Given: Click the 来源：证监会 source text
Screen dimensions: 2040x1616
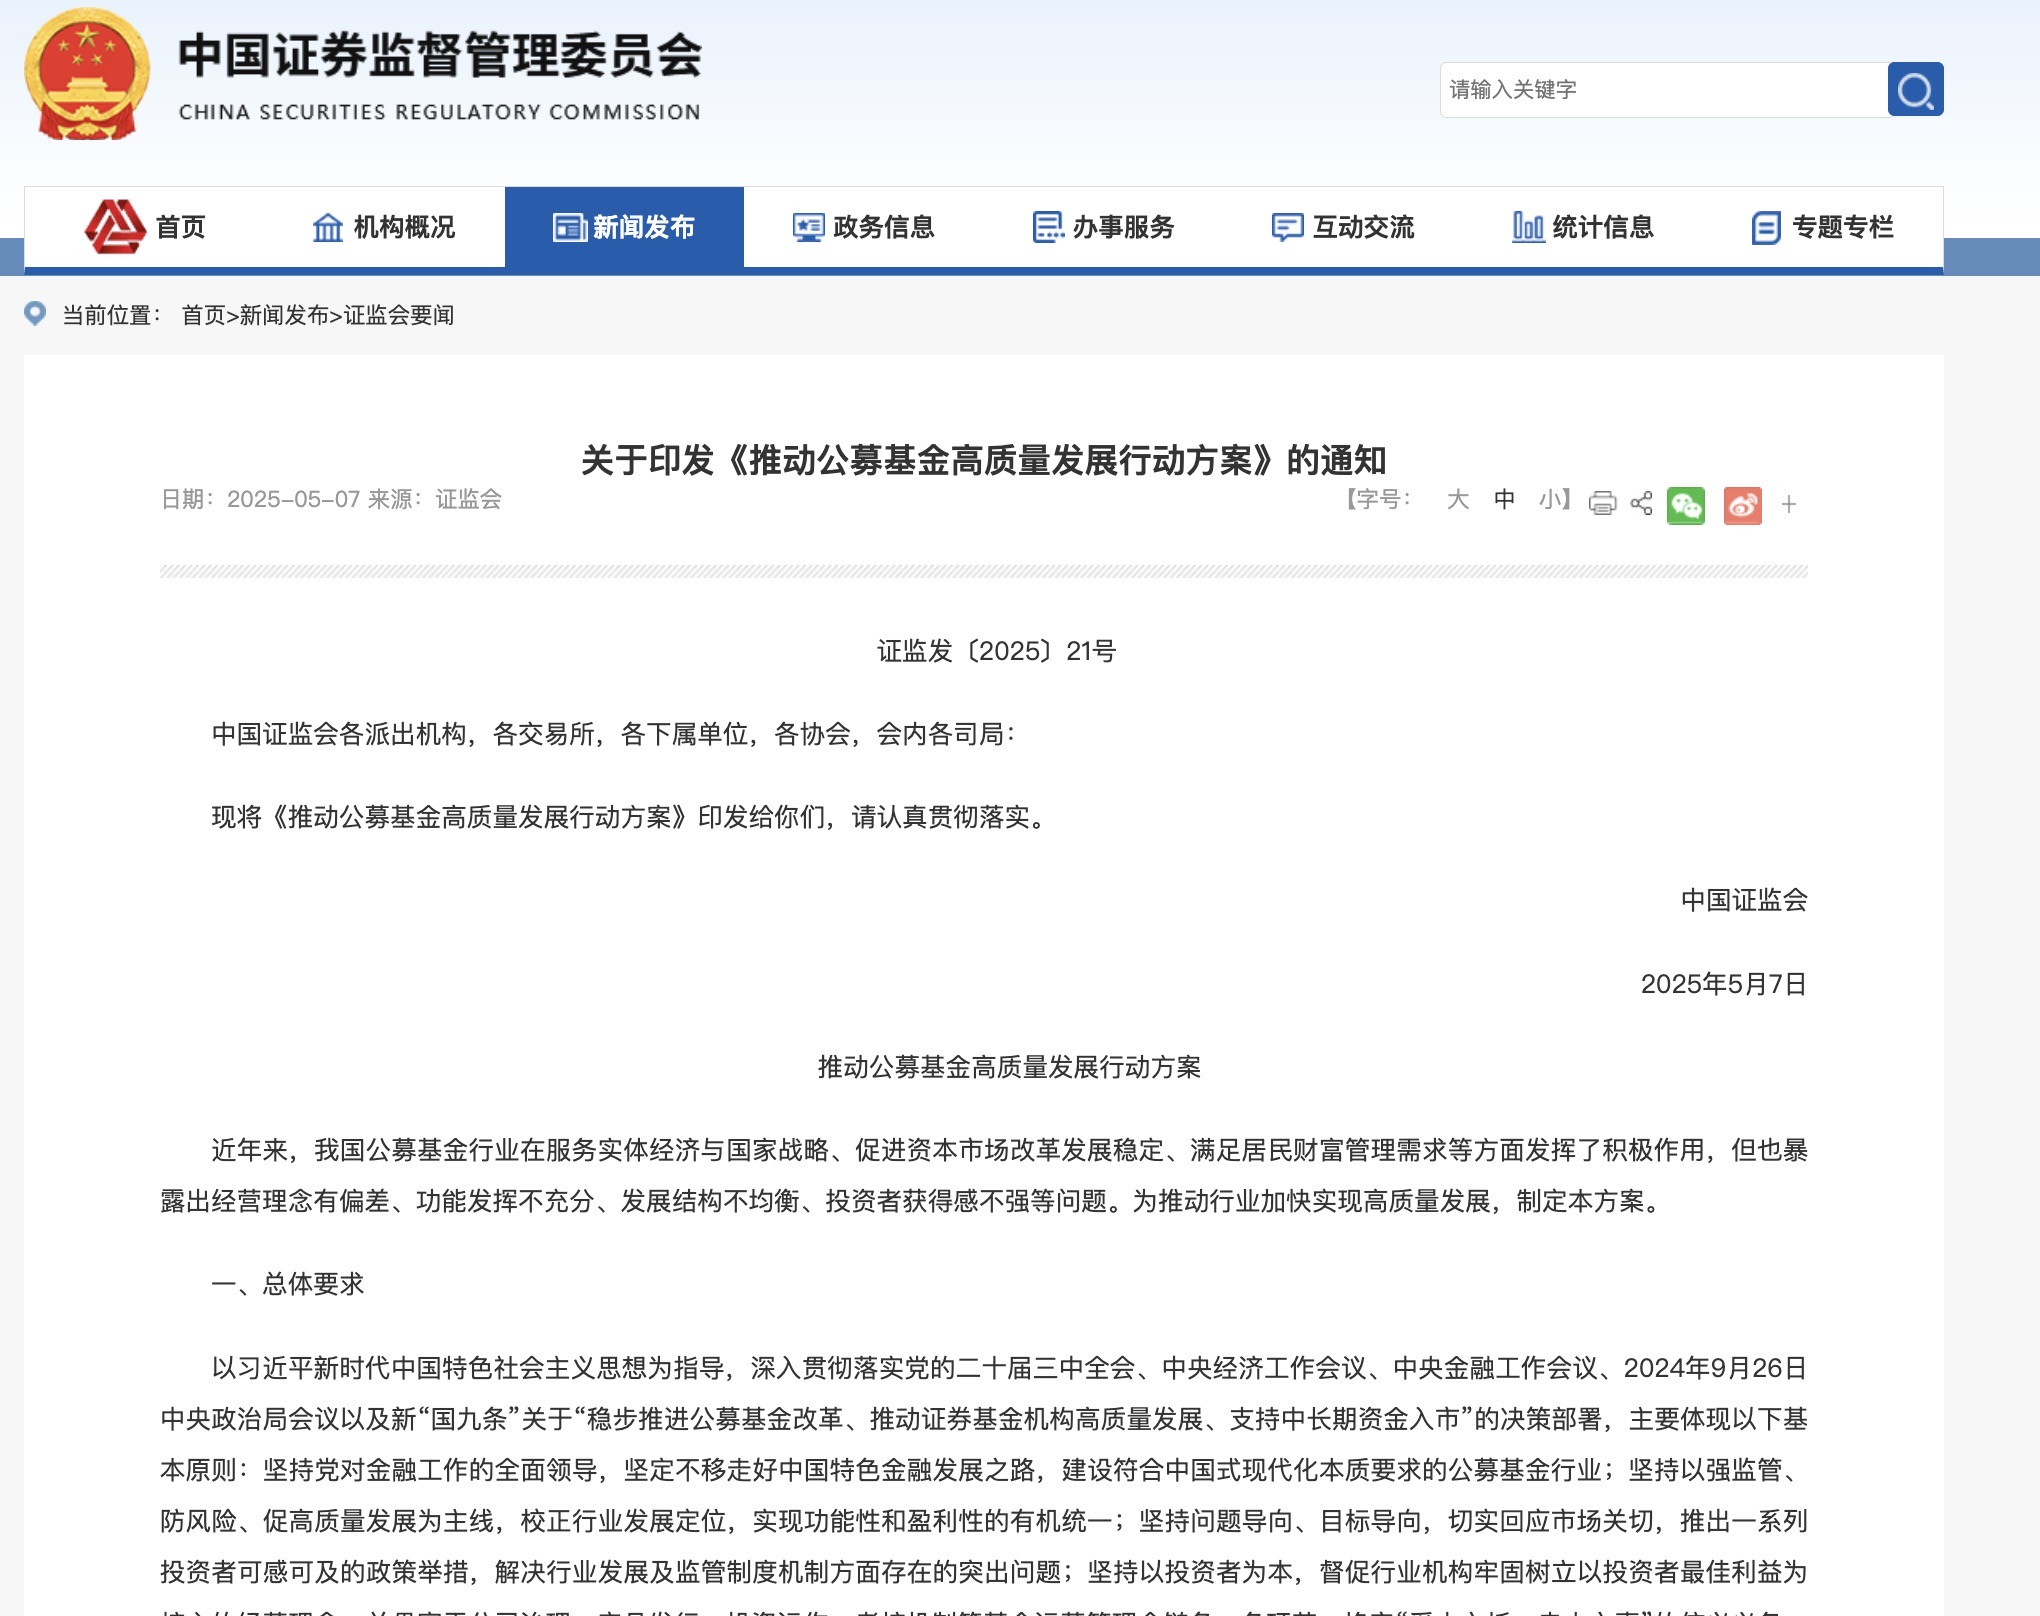Looking at the screenshot, I should tap(435, 499).
